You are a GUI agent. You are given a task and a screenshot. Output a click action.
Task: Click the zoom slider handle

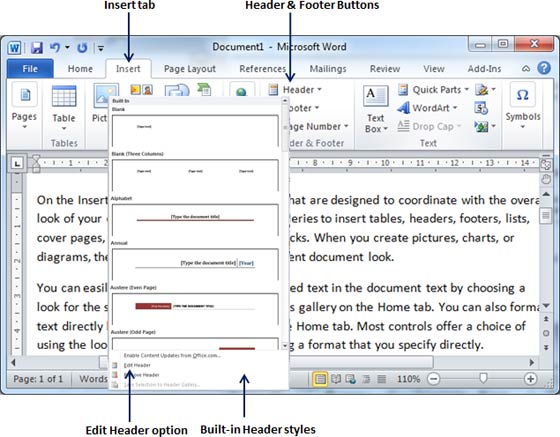click(483, 378)
